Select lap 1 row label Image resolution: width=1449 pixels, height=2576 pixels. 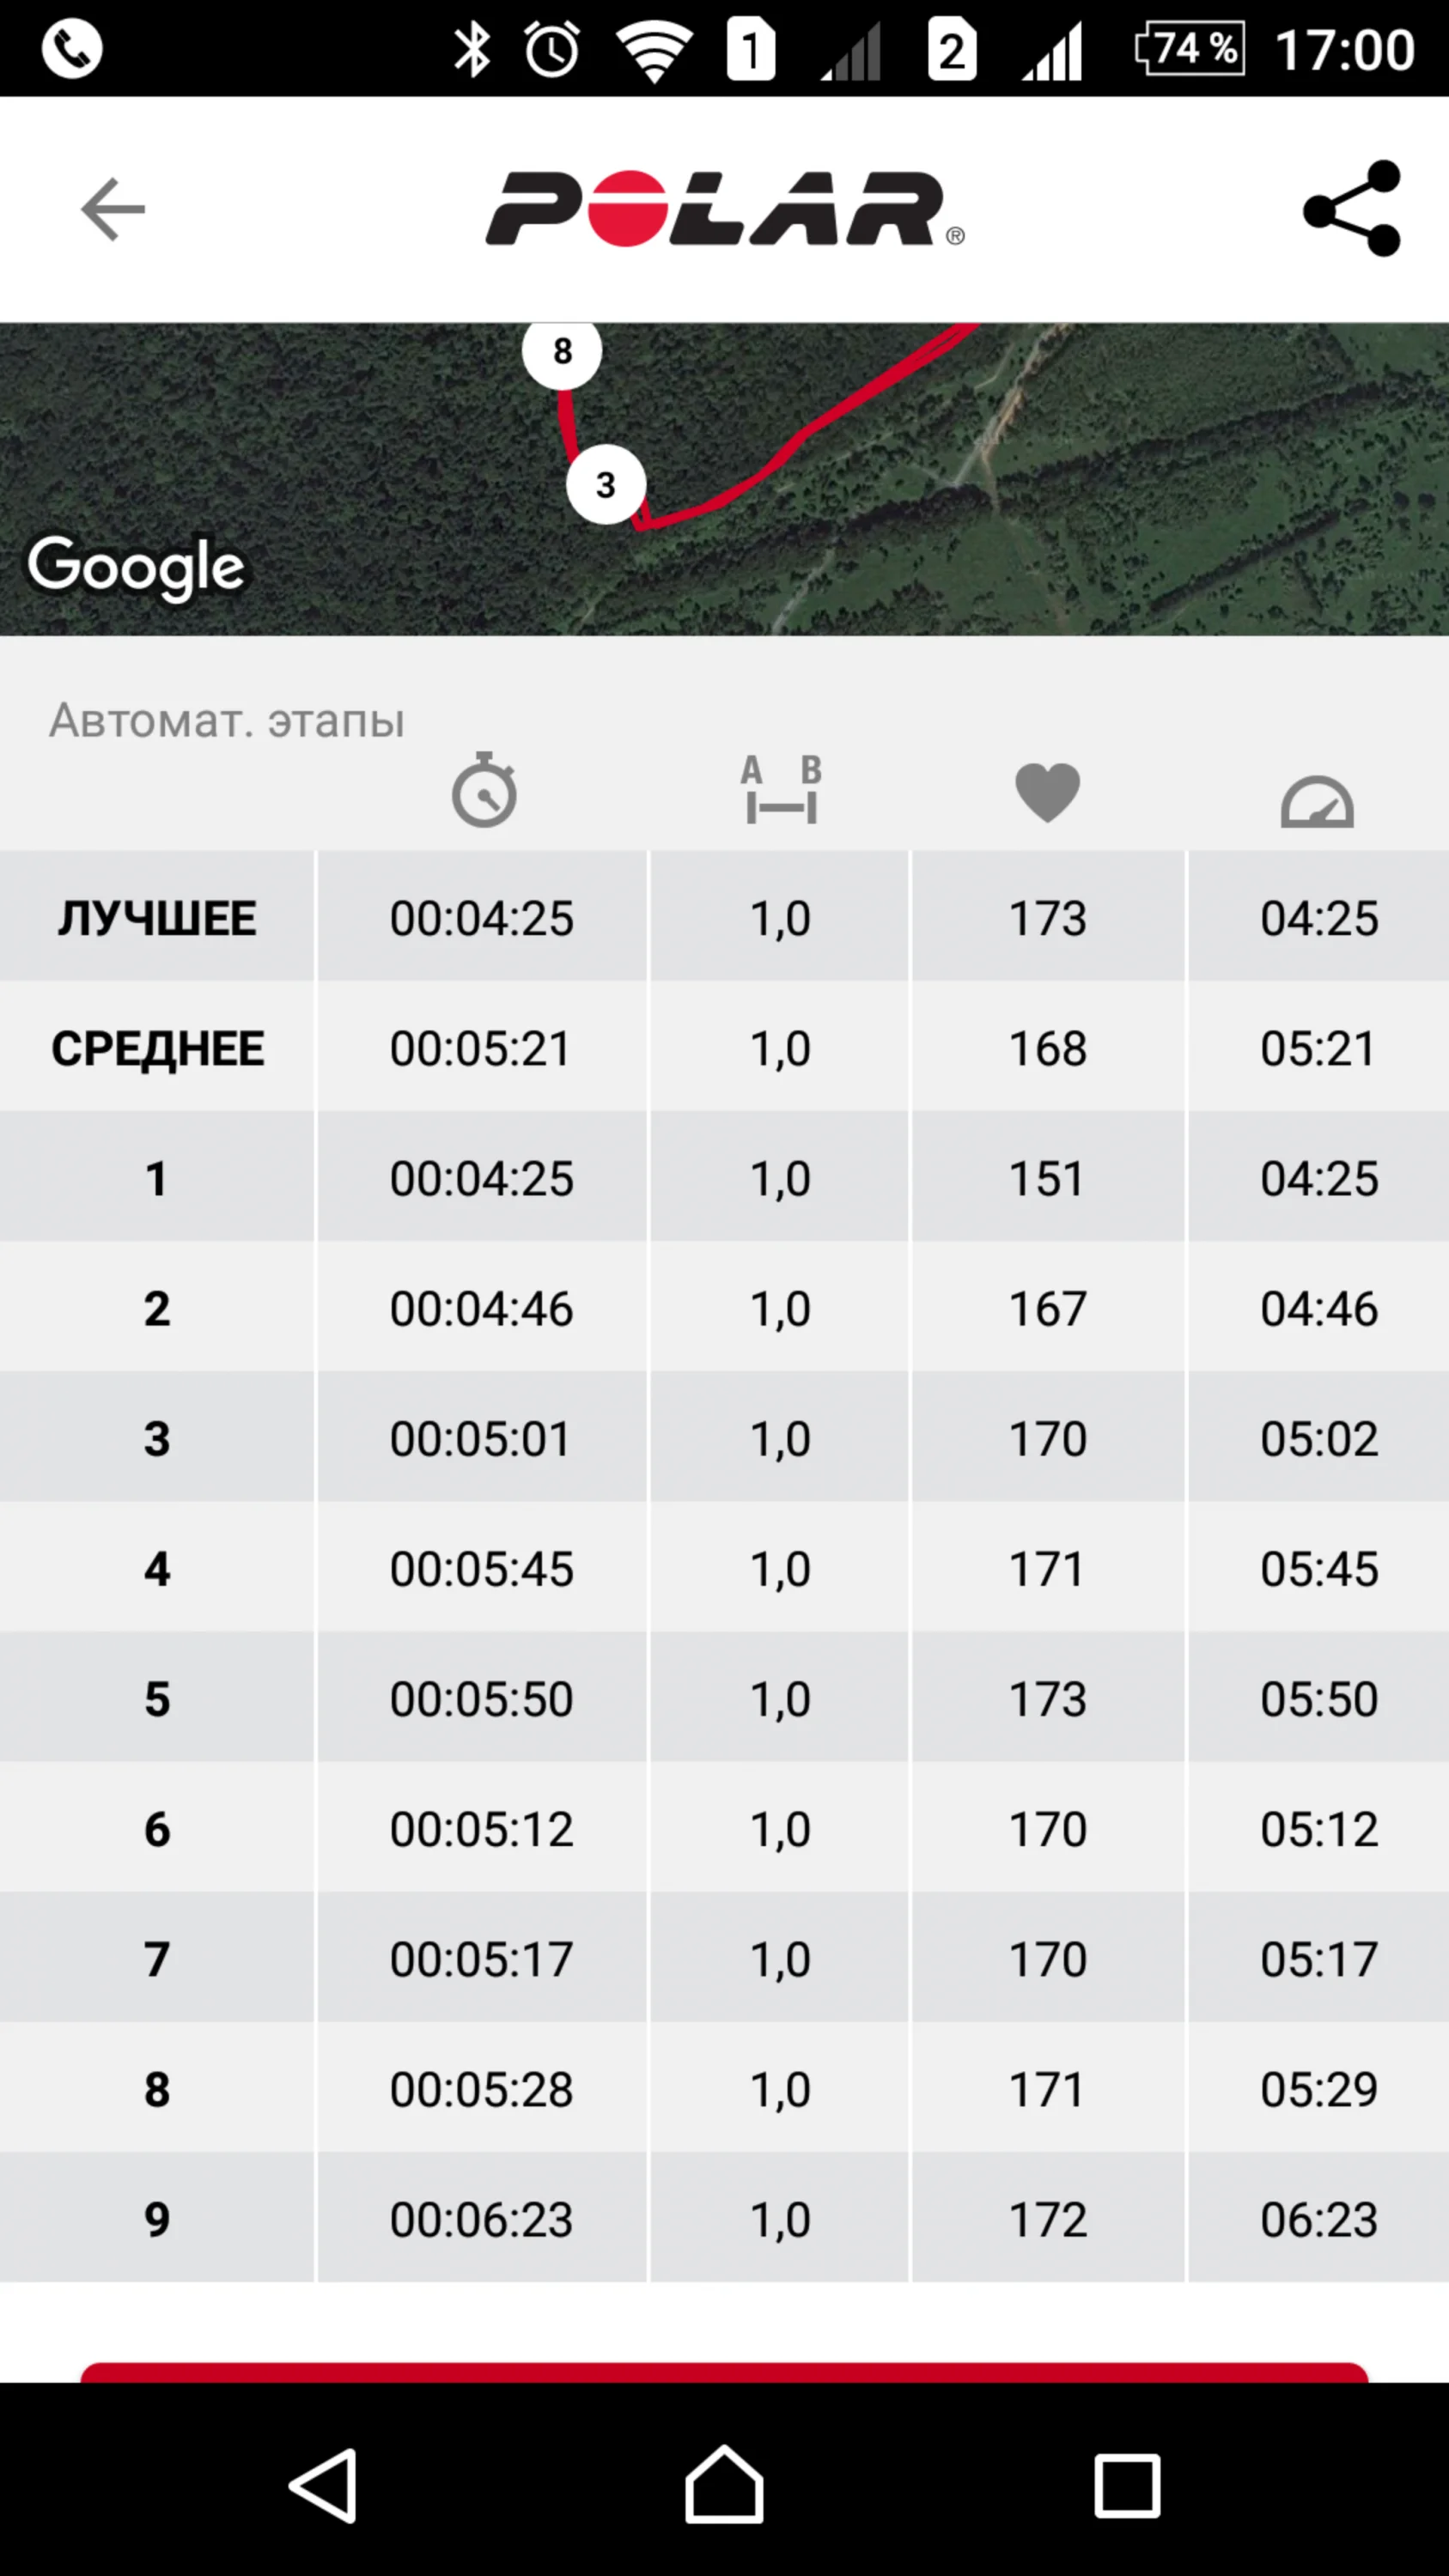click(157, 1178)
